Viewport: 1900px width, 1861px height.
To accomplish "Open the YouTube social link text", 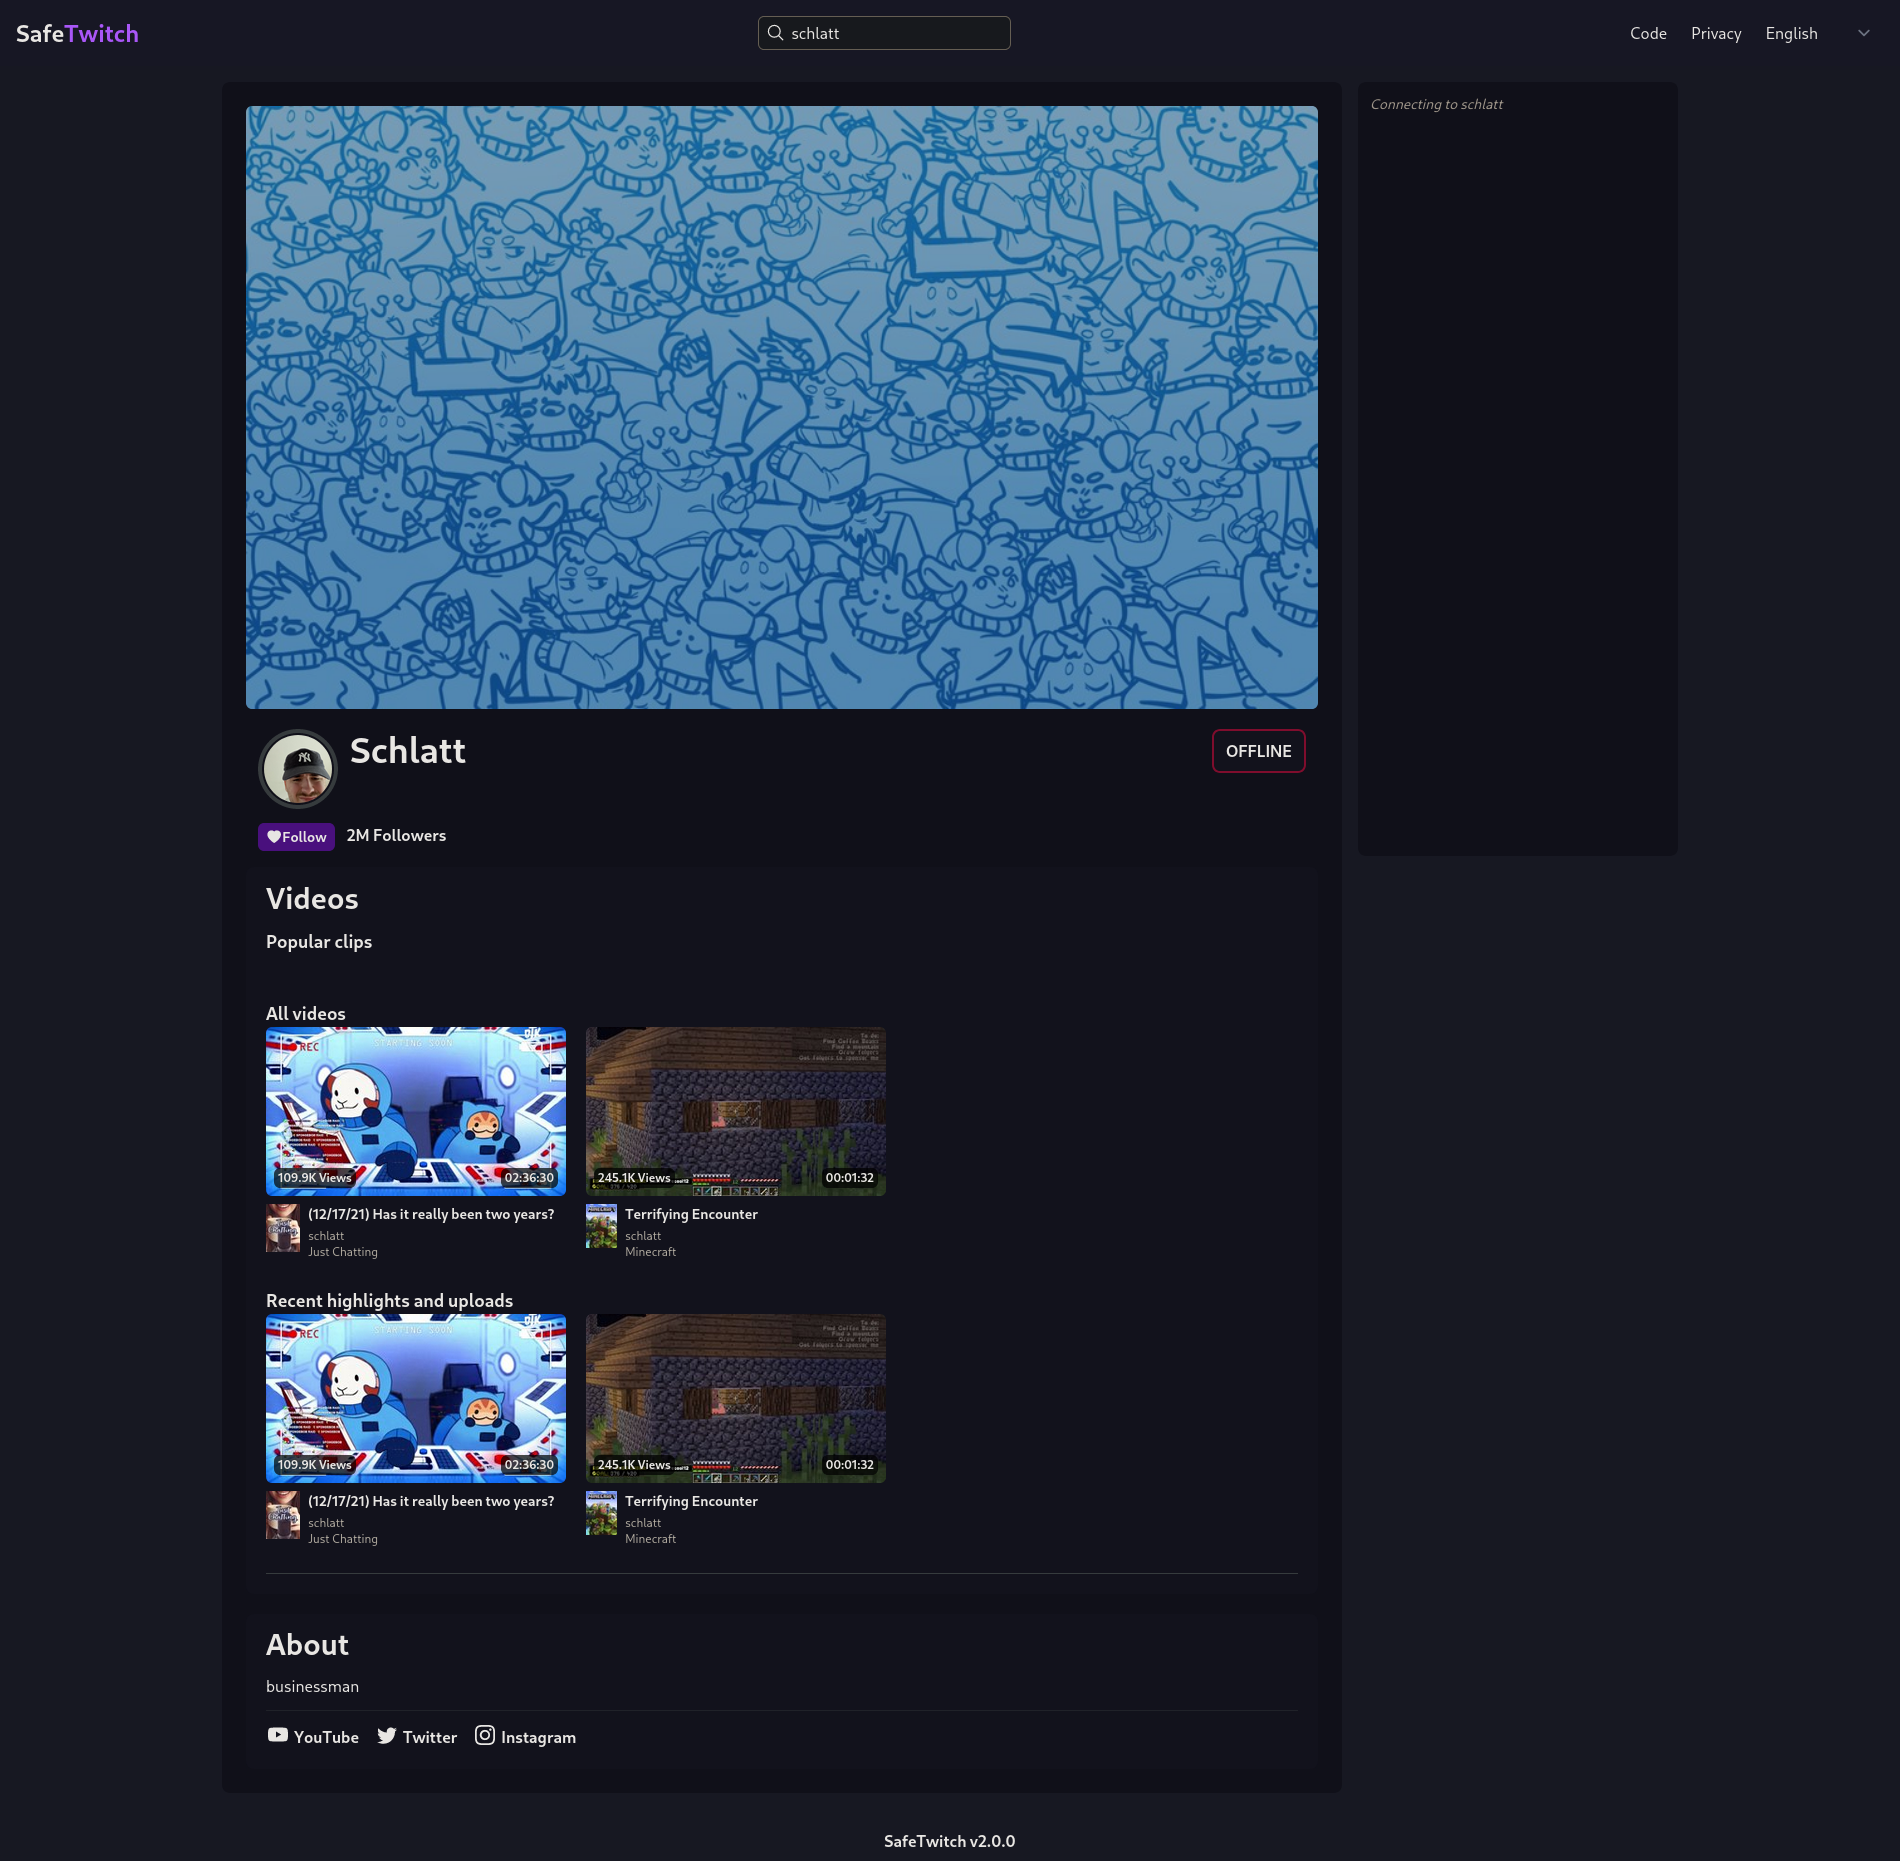I will (x=326, y=1737).
